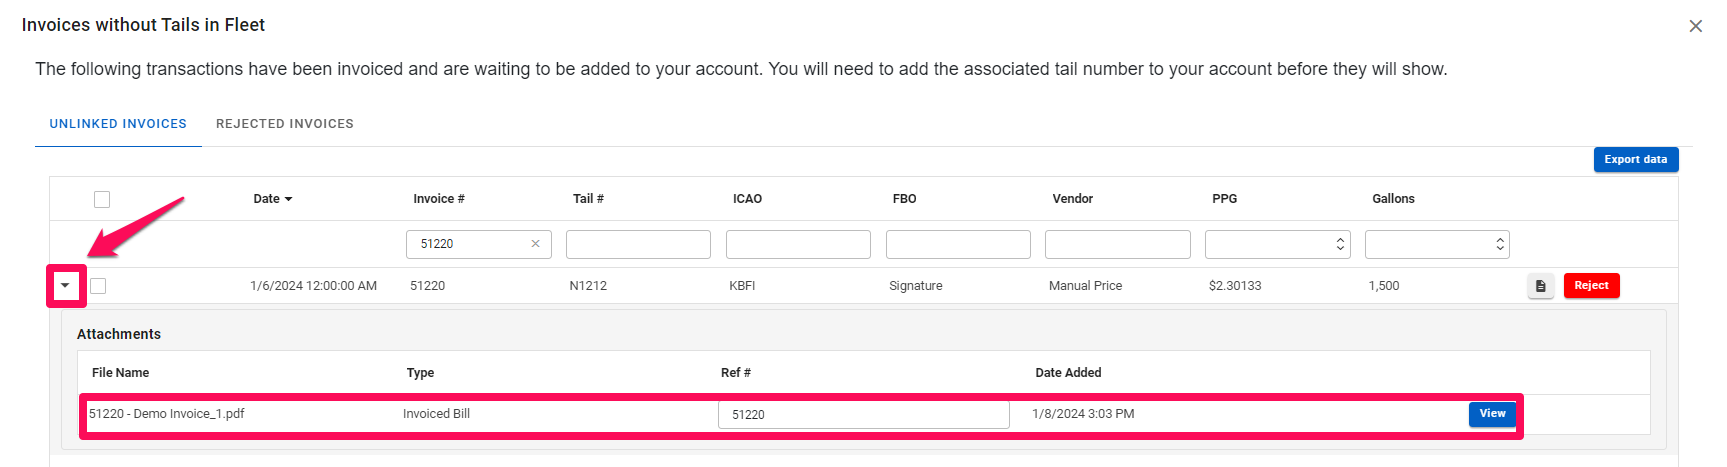Click the Ref # field containing 51220

pos(863,415)
